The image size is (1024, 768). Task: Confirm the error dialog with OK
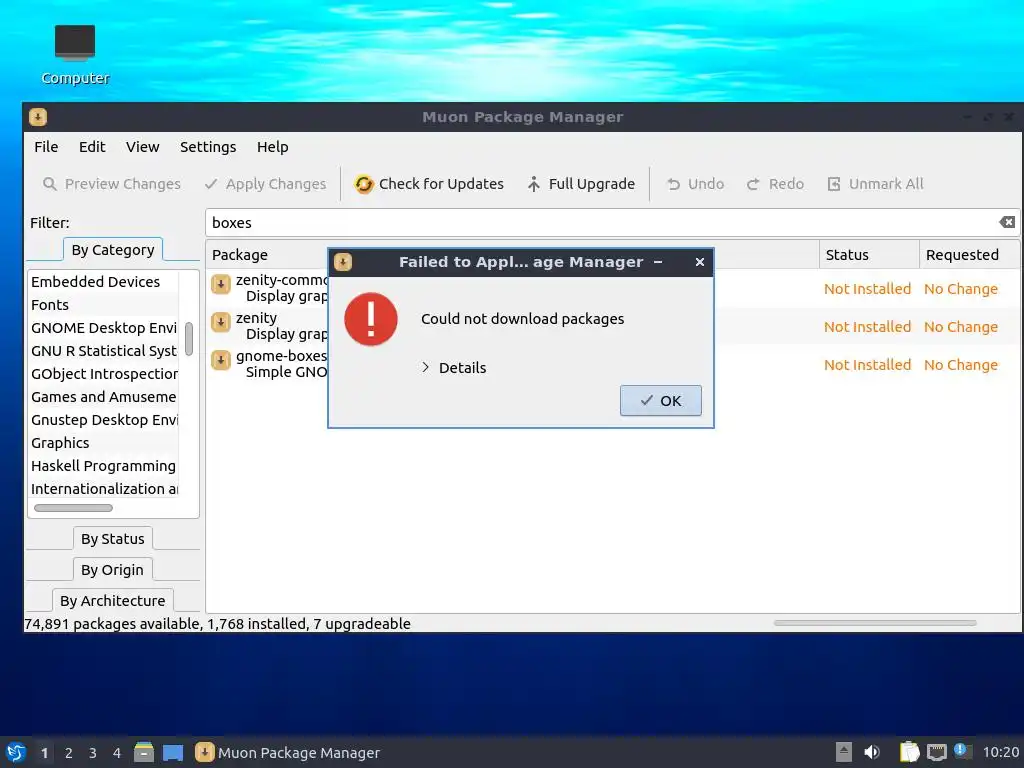[x=661, y=400]
